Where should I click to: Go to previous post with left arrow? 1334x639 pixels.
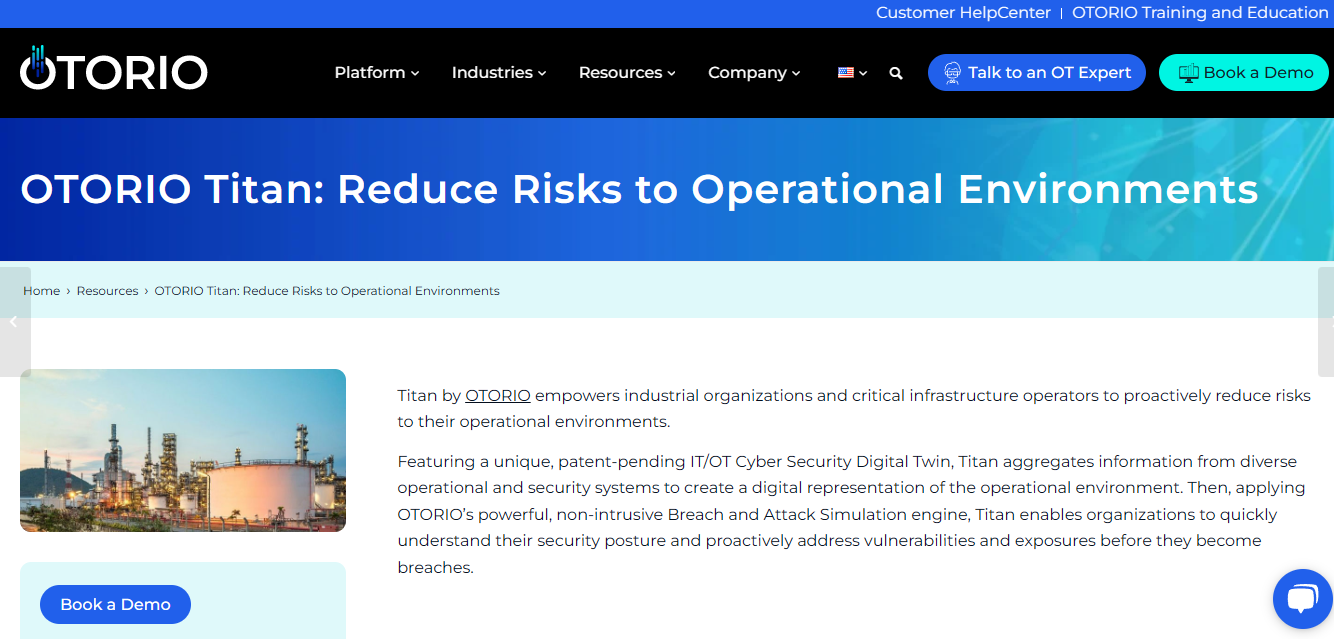(14, 322)
